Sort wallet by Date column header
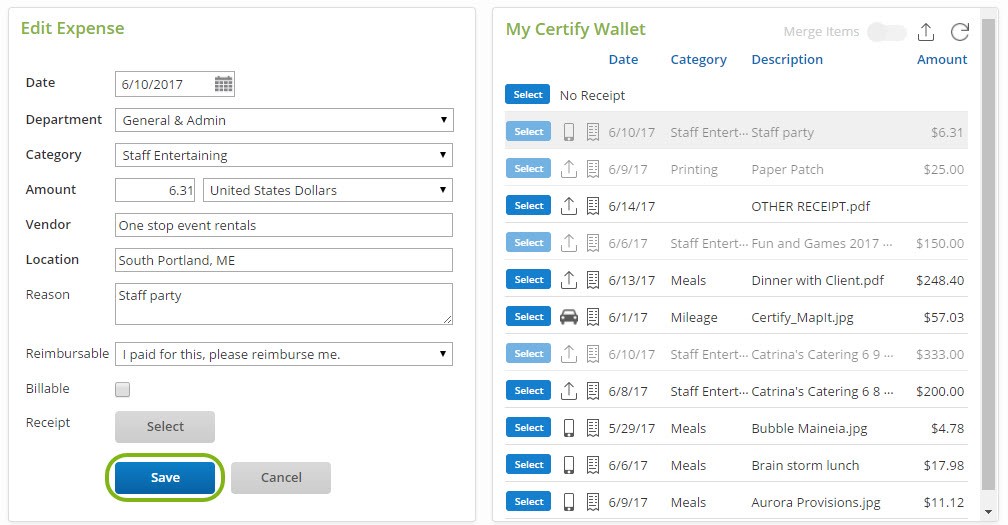This screenshot has height=525, width=1008. [x=623, y=59]
